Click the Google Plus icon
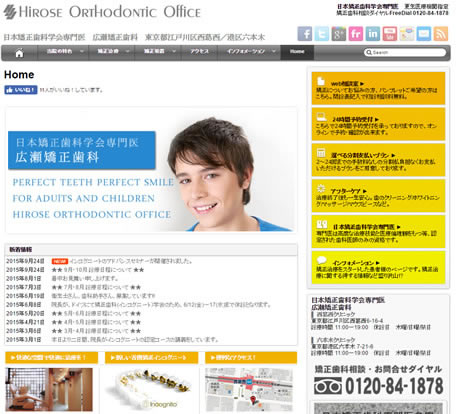This screenshot has height=414, width=460. pos(339,34)
